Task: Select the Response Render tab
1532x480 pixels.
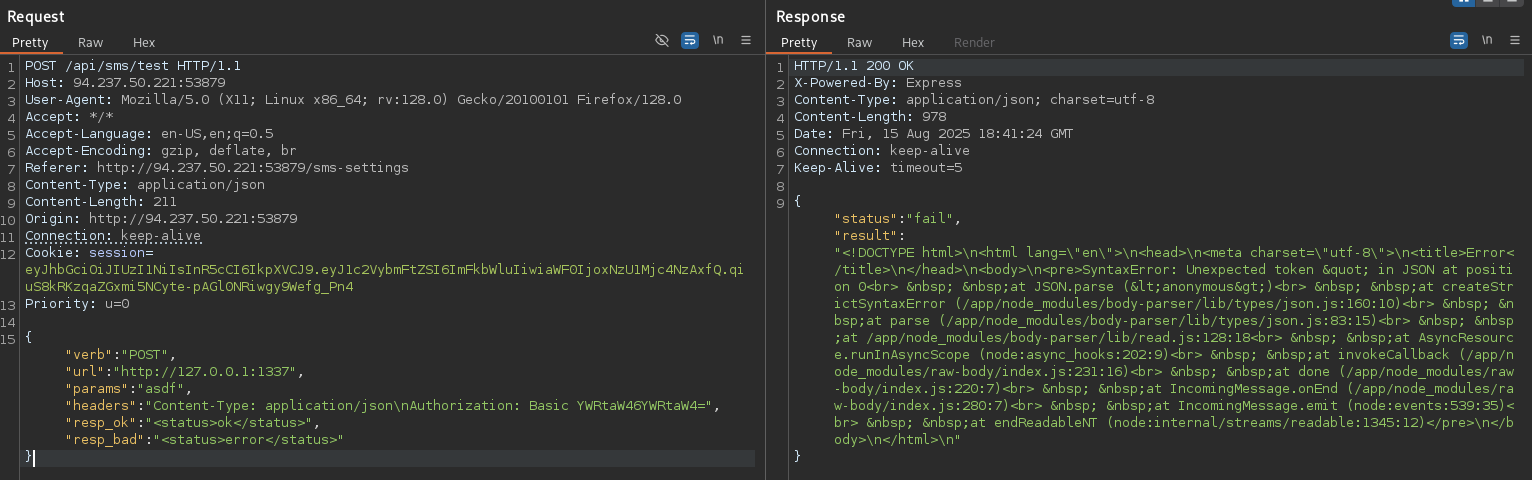Action: coord(974,43)
